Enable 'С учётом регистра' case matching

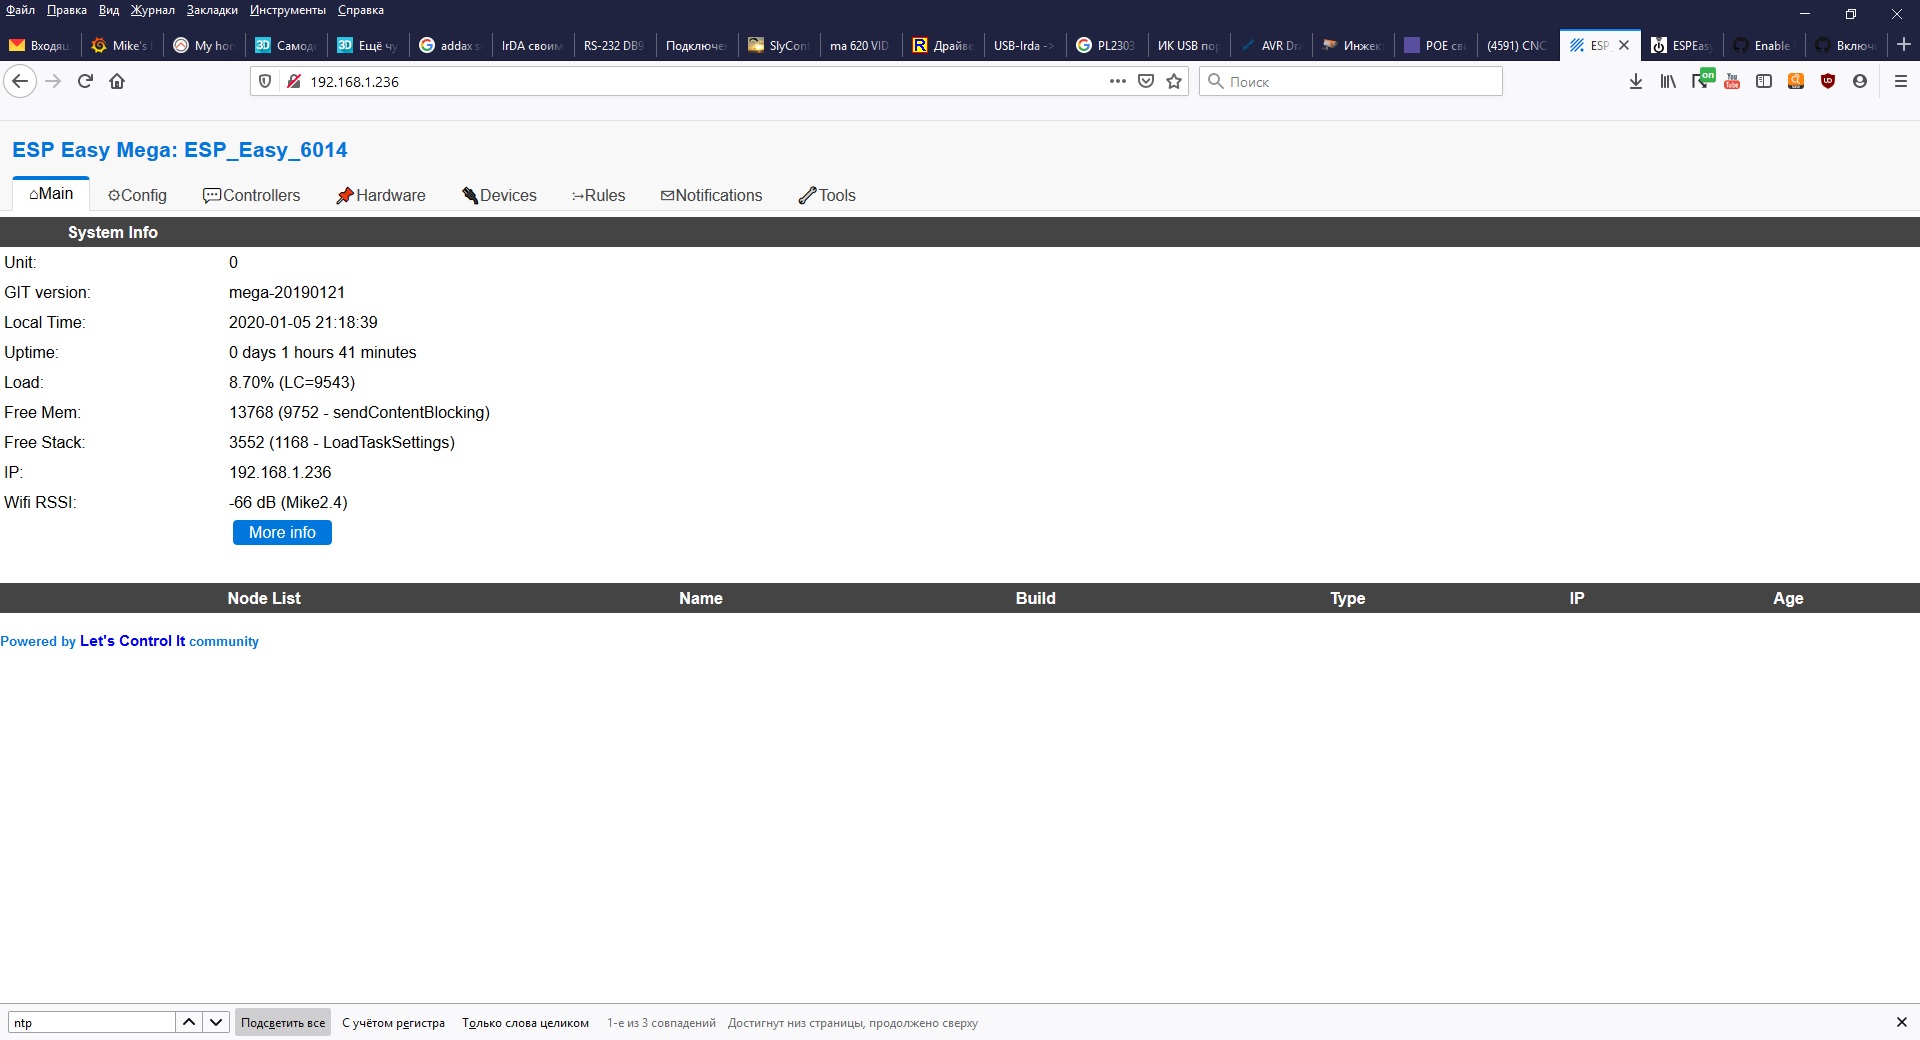(393, 1022)
